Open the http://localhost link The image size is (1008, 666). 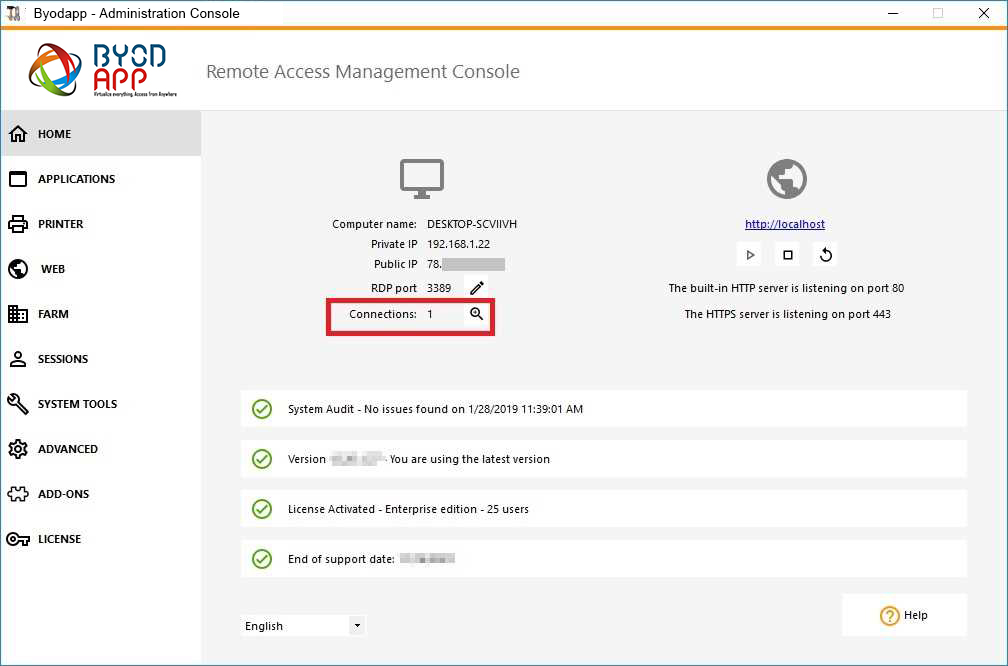click(x=785, y=224)
